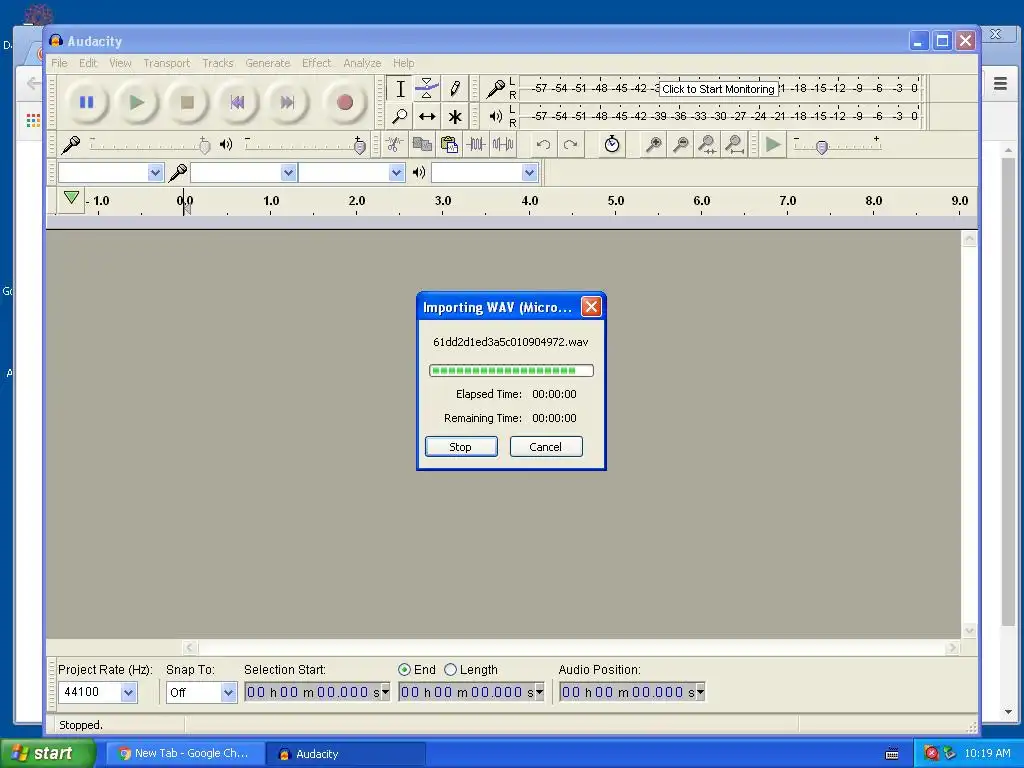This screenshot has width=1024, height=768.
Task: Select the Selection (I-beam) tool
Action: click(400, 88)
